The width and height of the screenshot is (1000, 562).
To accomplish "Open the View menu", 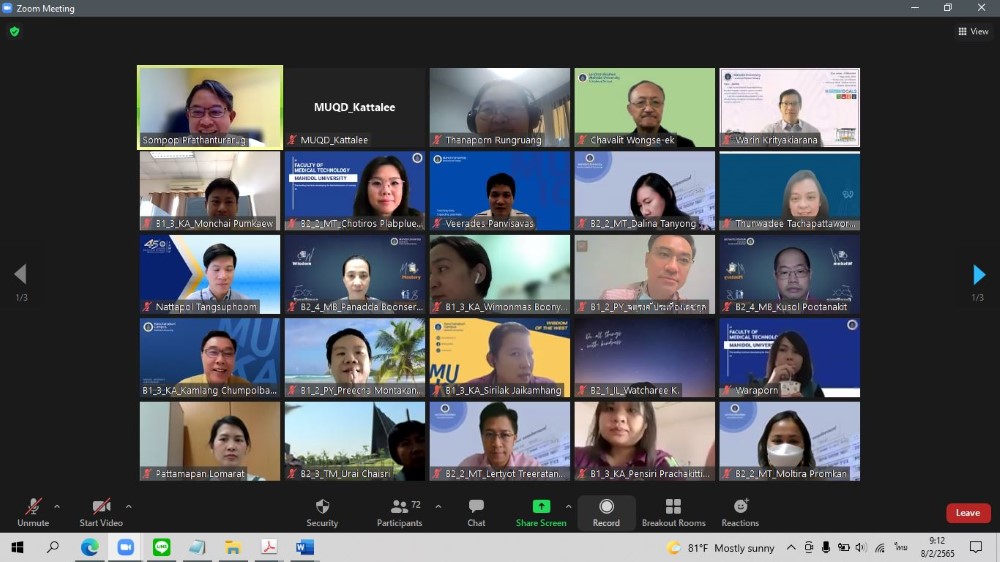I will coord(973,32).
